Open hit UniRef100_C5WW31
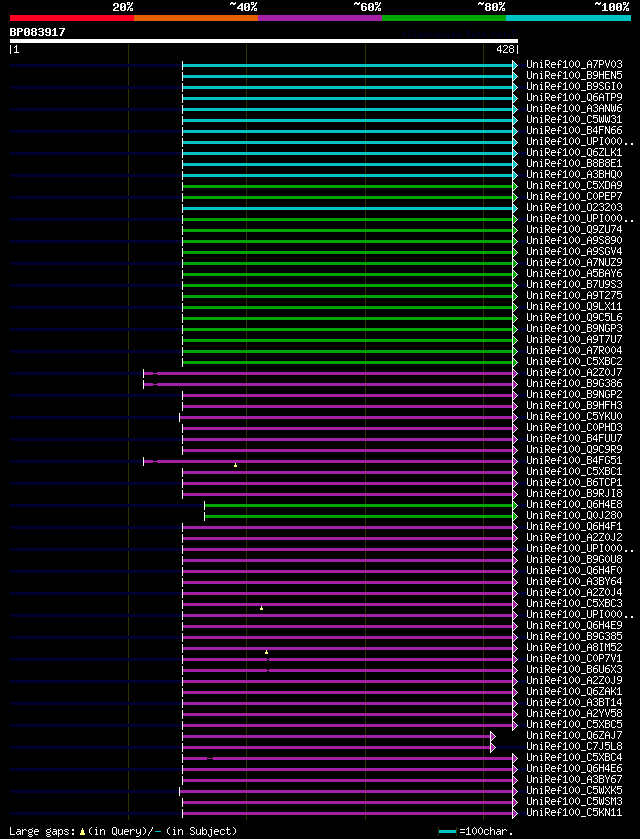 (574, 120)
